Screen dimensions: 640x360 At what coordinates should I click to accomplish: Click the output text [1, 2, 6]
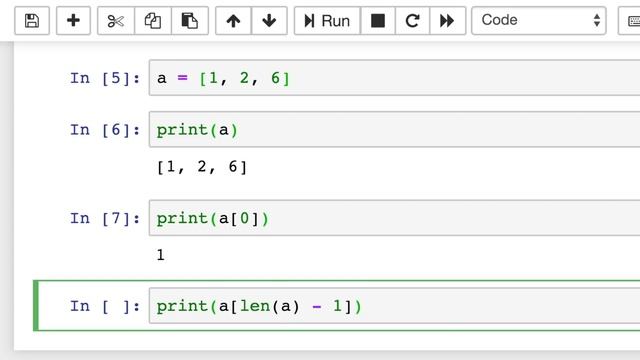point(202,167)
